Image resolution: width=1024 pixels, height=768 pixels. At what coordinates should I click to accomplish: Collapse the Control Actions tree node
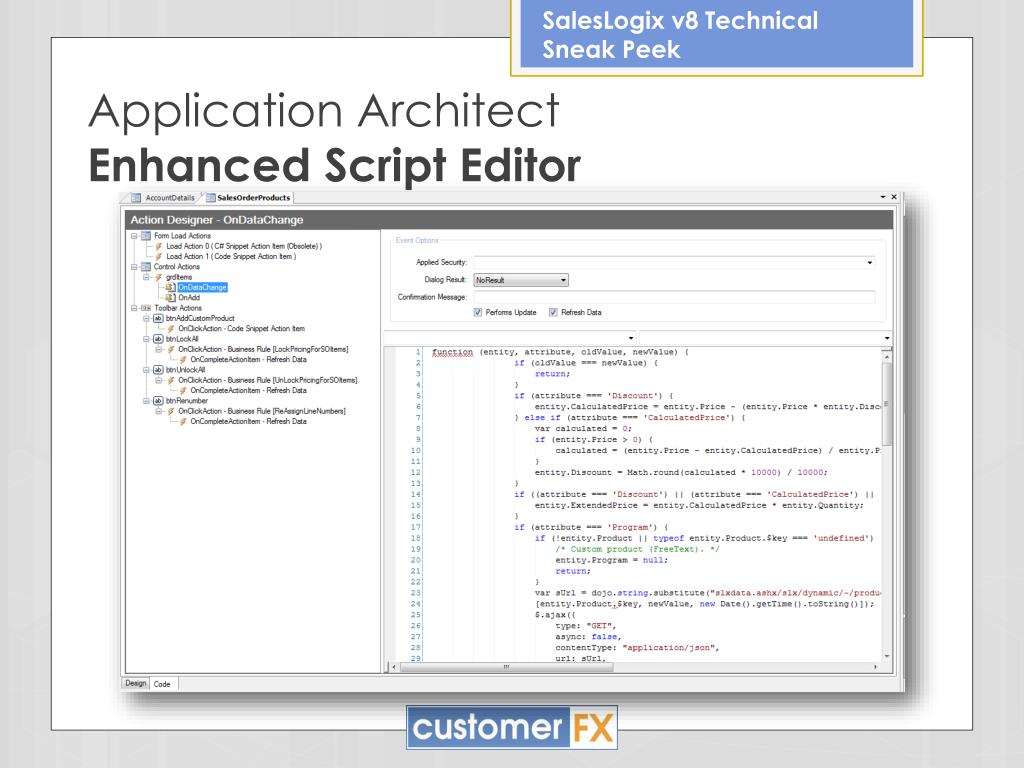click(134, 266)
